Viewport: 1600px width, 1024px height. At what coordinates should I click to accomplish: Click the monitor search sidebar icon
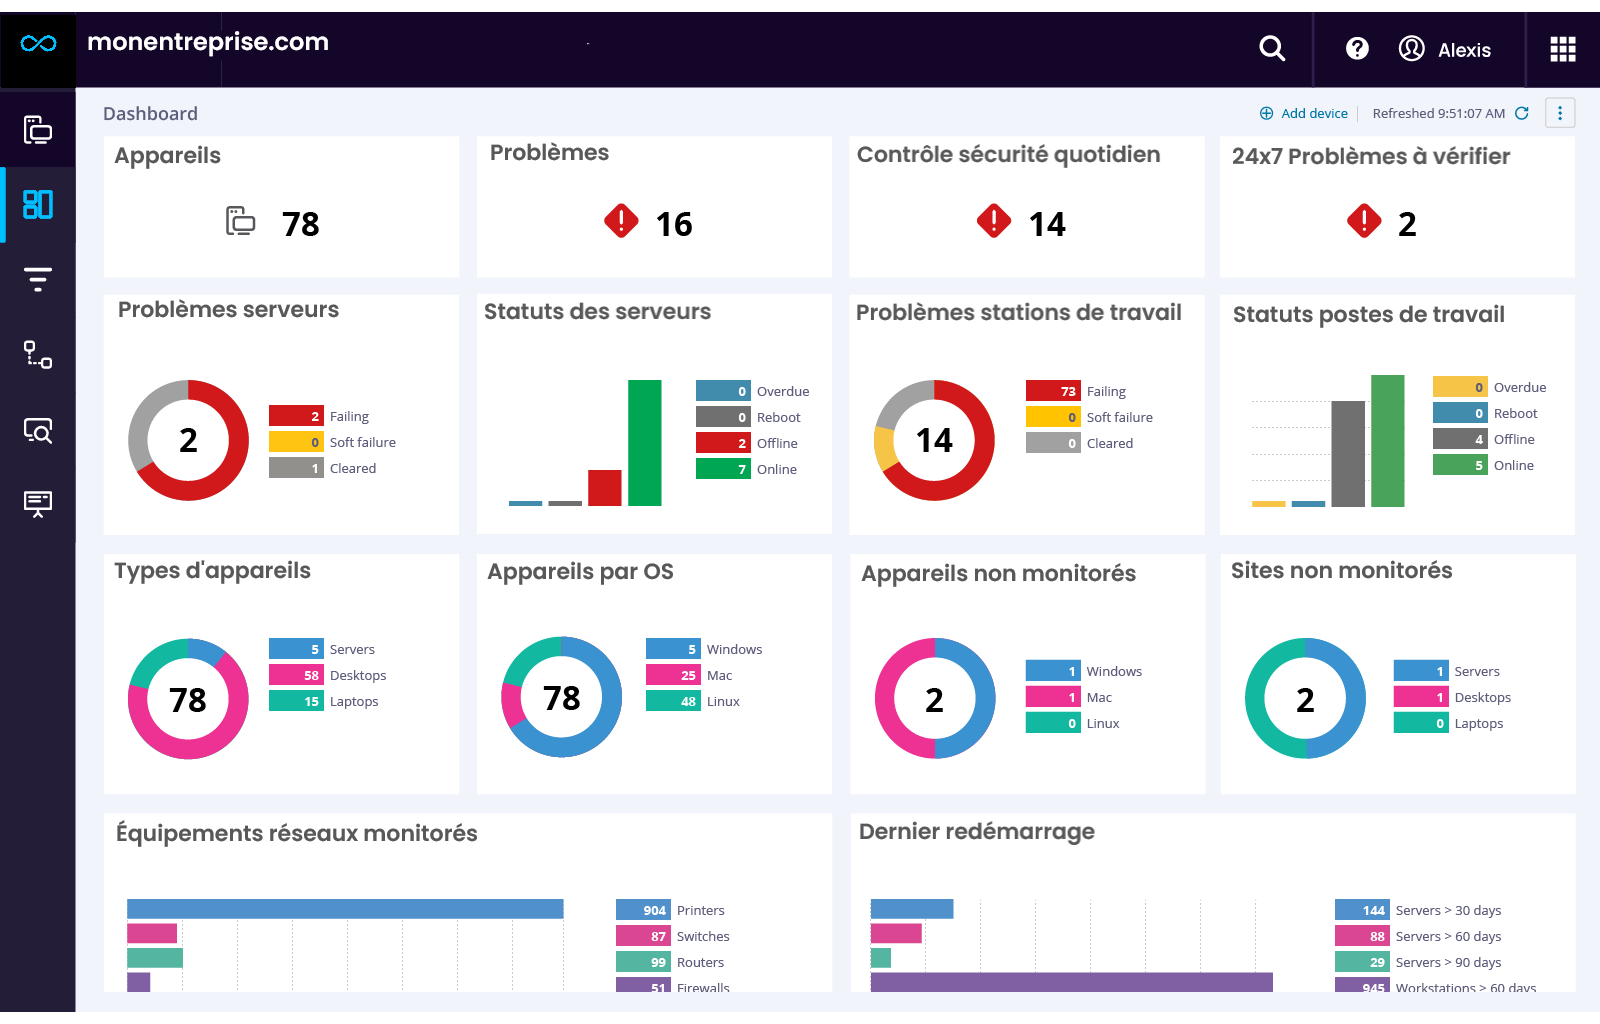[38, 430]
